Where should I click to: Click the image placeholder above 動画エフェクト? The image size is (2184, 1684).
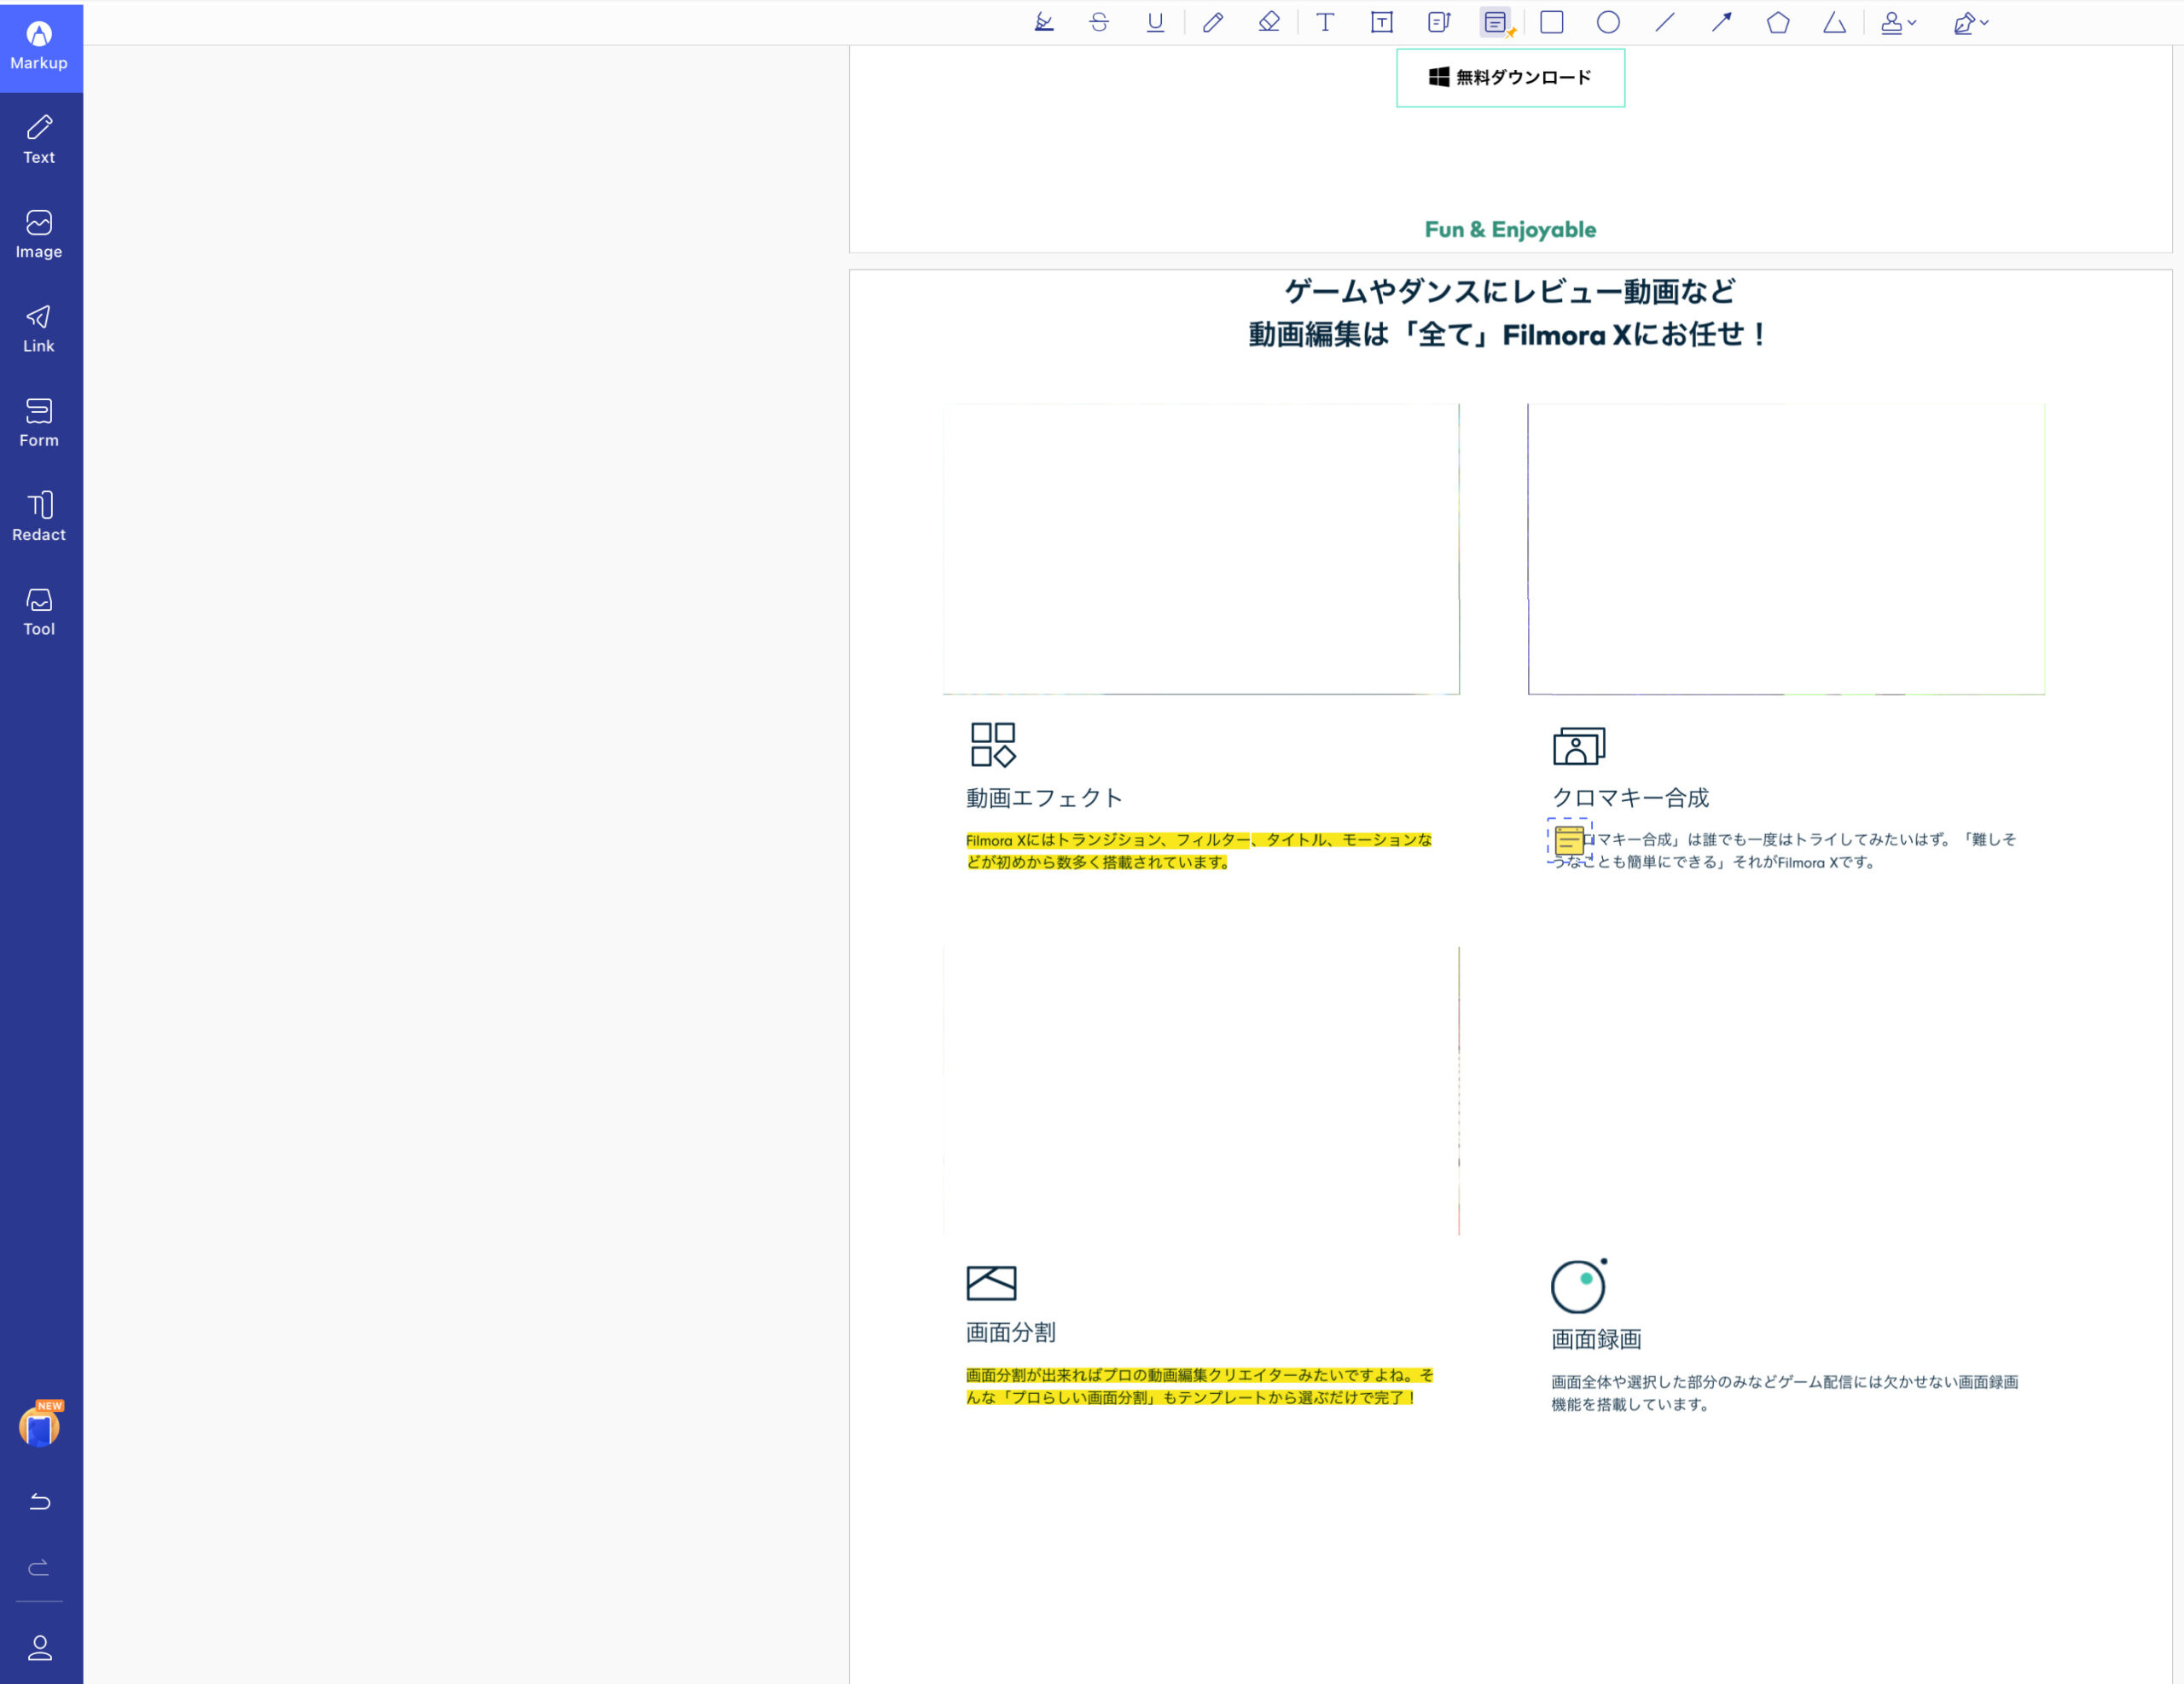tap(1201, 549)
